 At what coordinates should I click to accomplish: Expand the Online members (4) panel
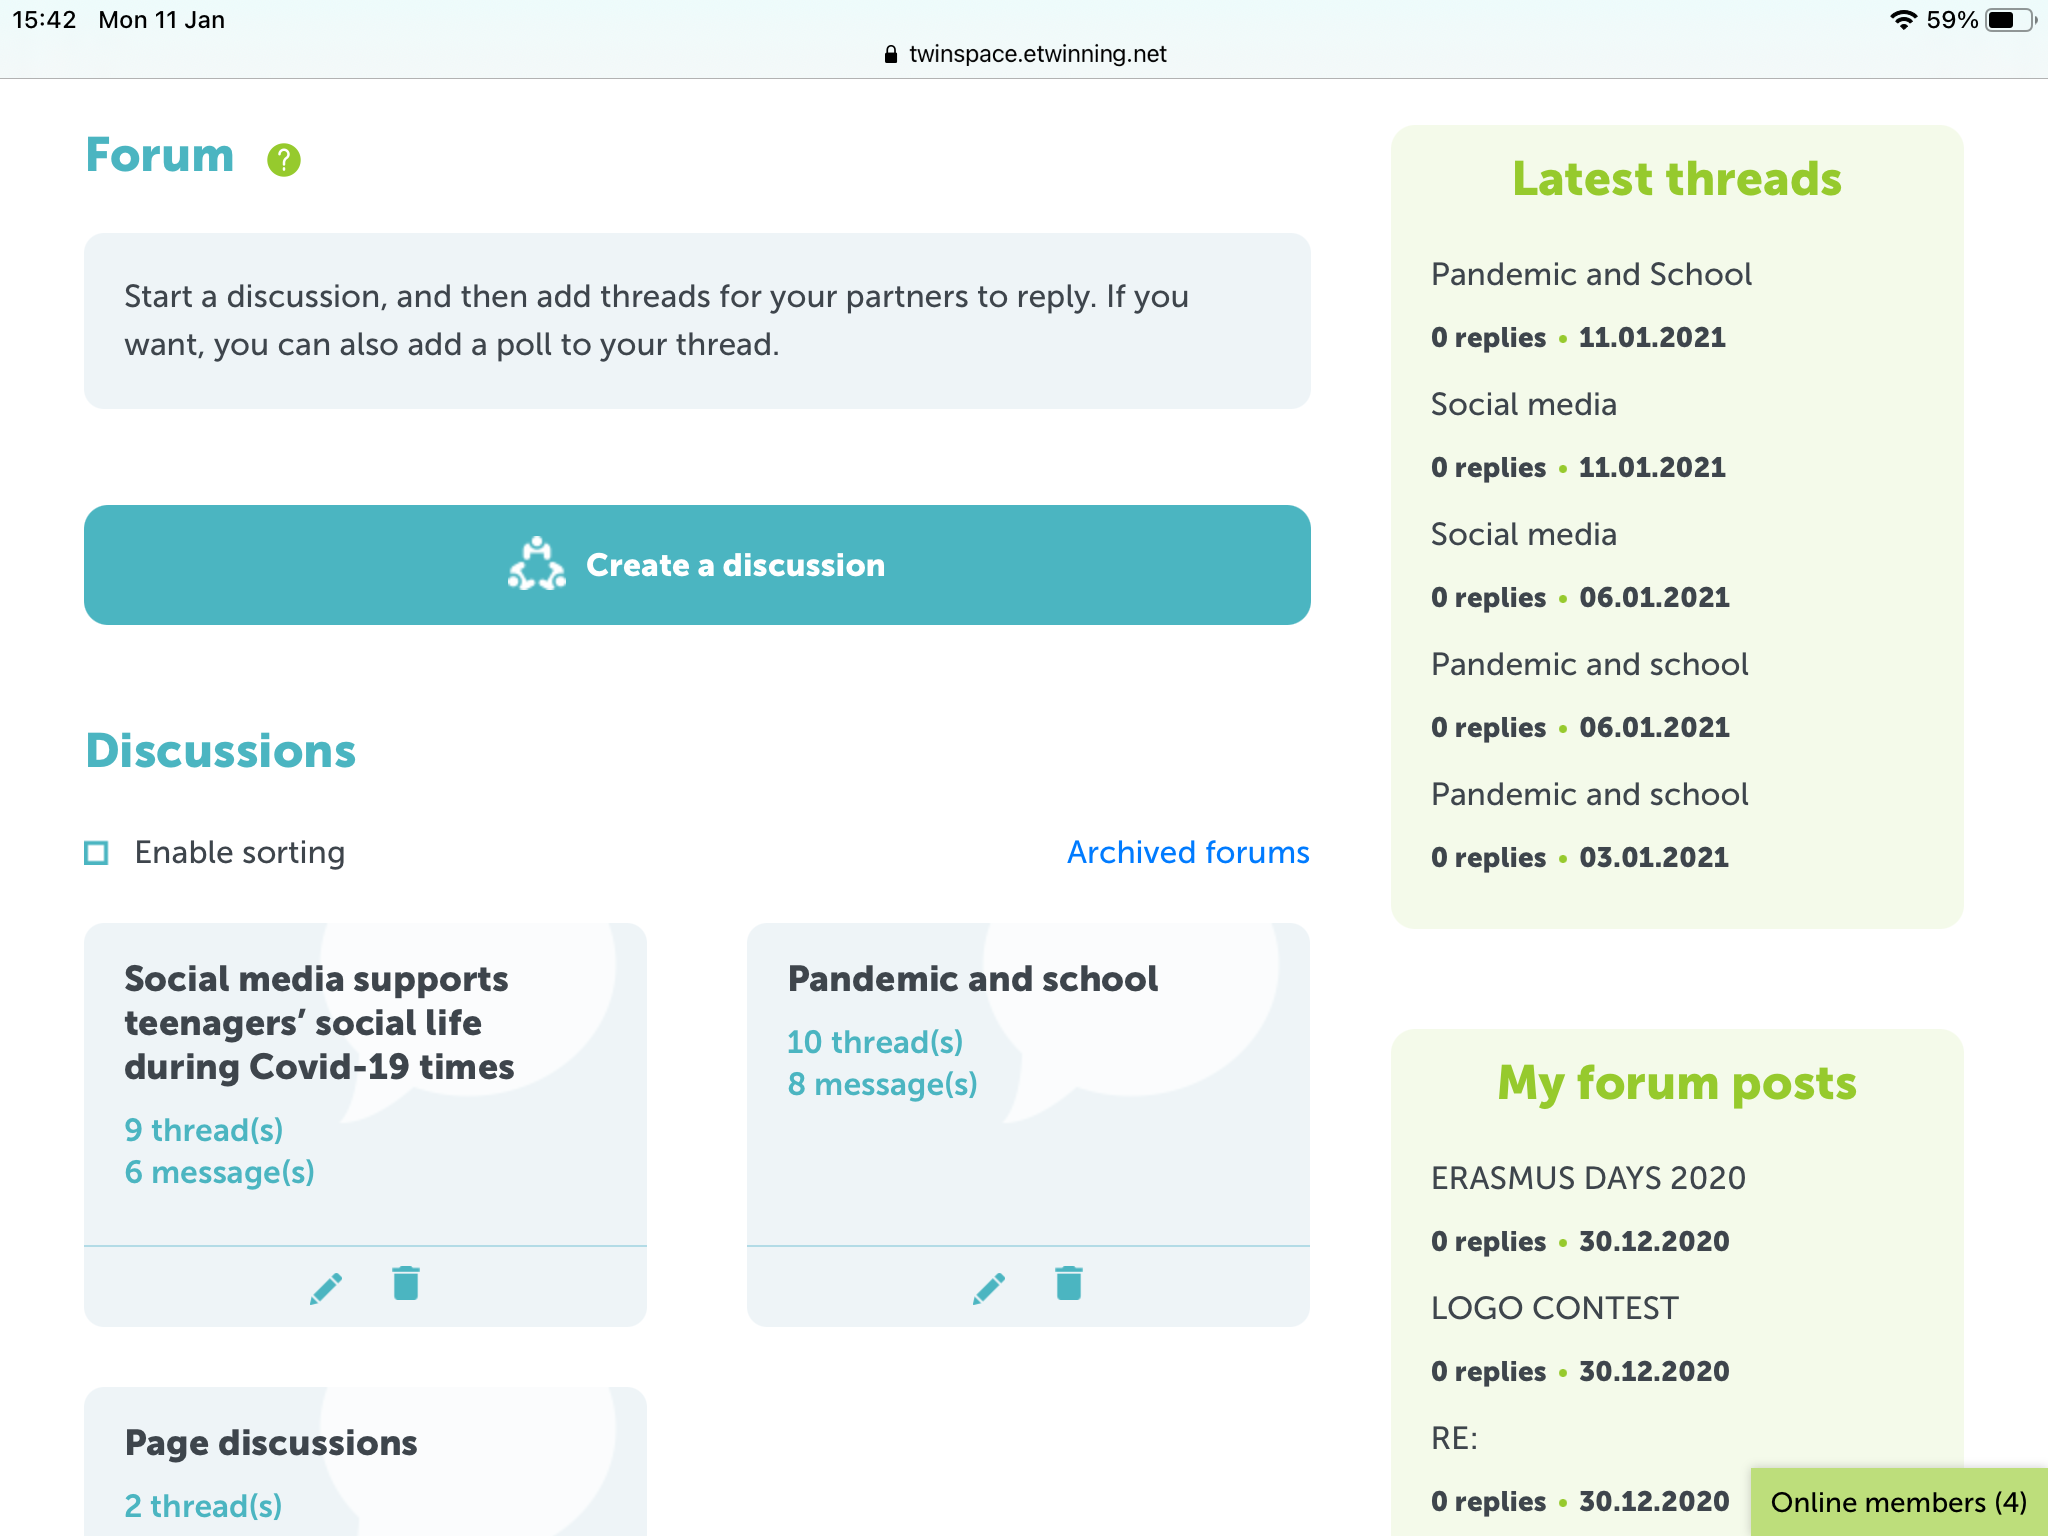click(x=1898, y=1502)
